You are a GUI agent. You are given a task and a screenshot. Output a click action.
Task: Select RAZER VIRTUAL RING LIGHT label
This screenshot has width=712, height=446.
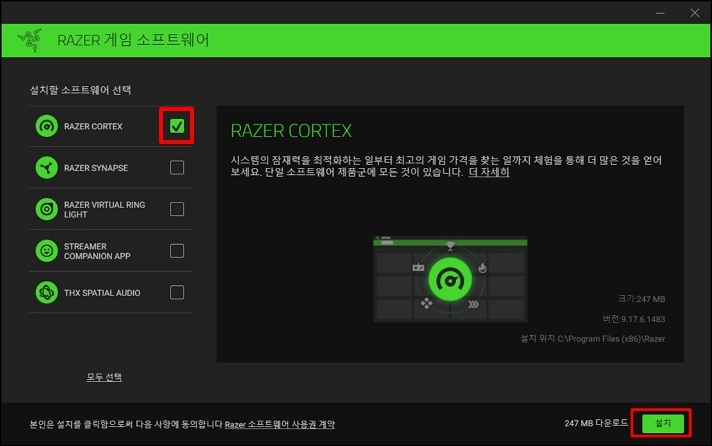[104, 209]
